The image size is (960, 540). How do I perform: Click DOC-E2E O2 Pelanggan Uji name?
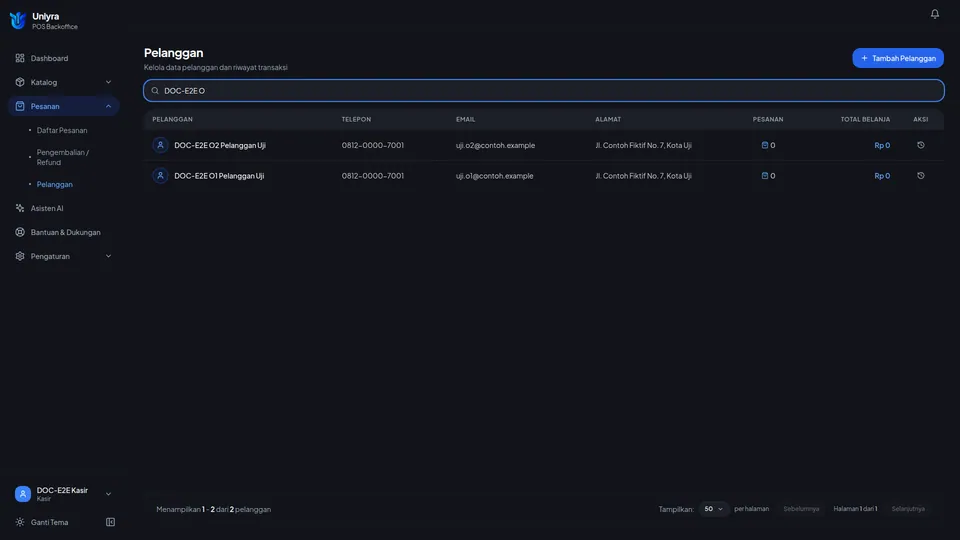point(220,145)
